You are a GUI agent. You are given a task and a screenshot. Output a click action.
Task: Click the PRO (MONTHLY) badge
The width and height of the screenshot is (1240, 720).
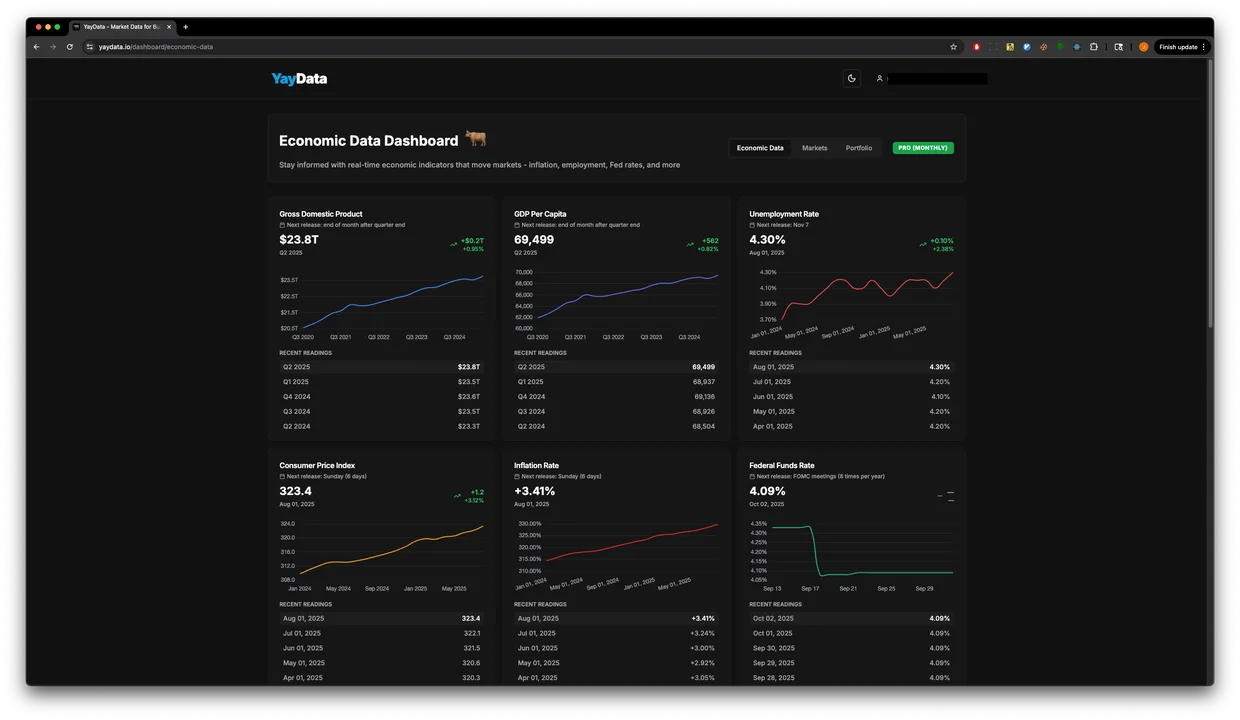tap(922, 148)
